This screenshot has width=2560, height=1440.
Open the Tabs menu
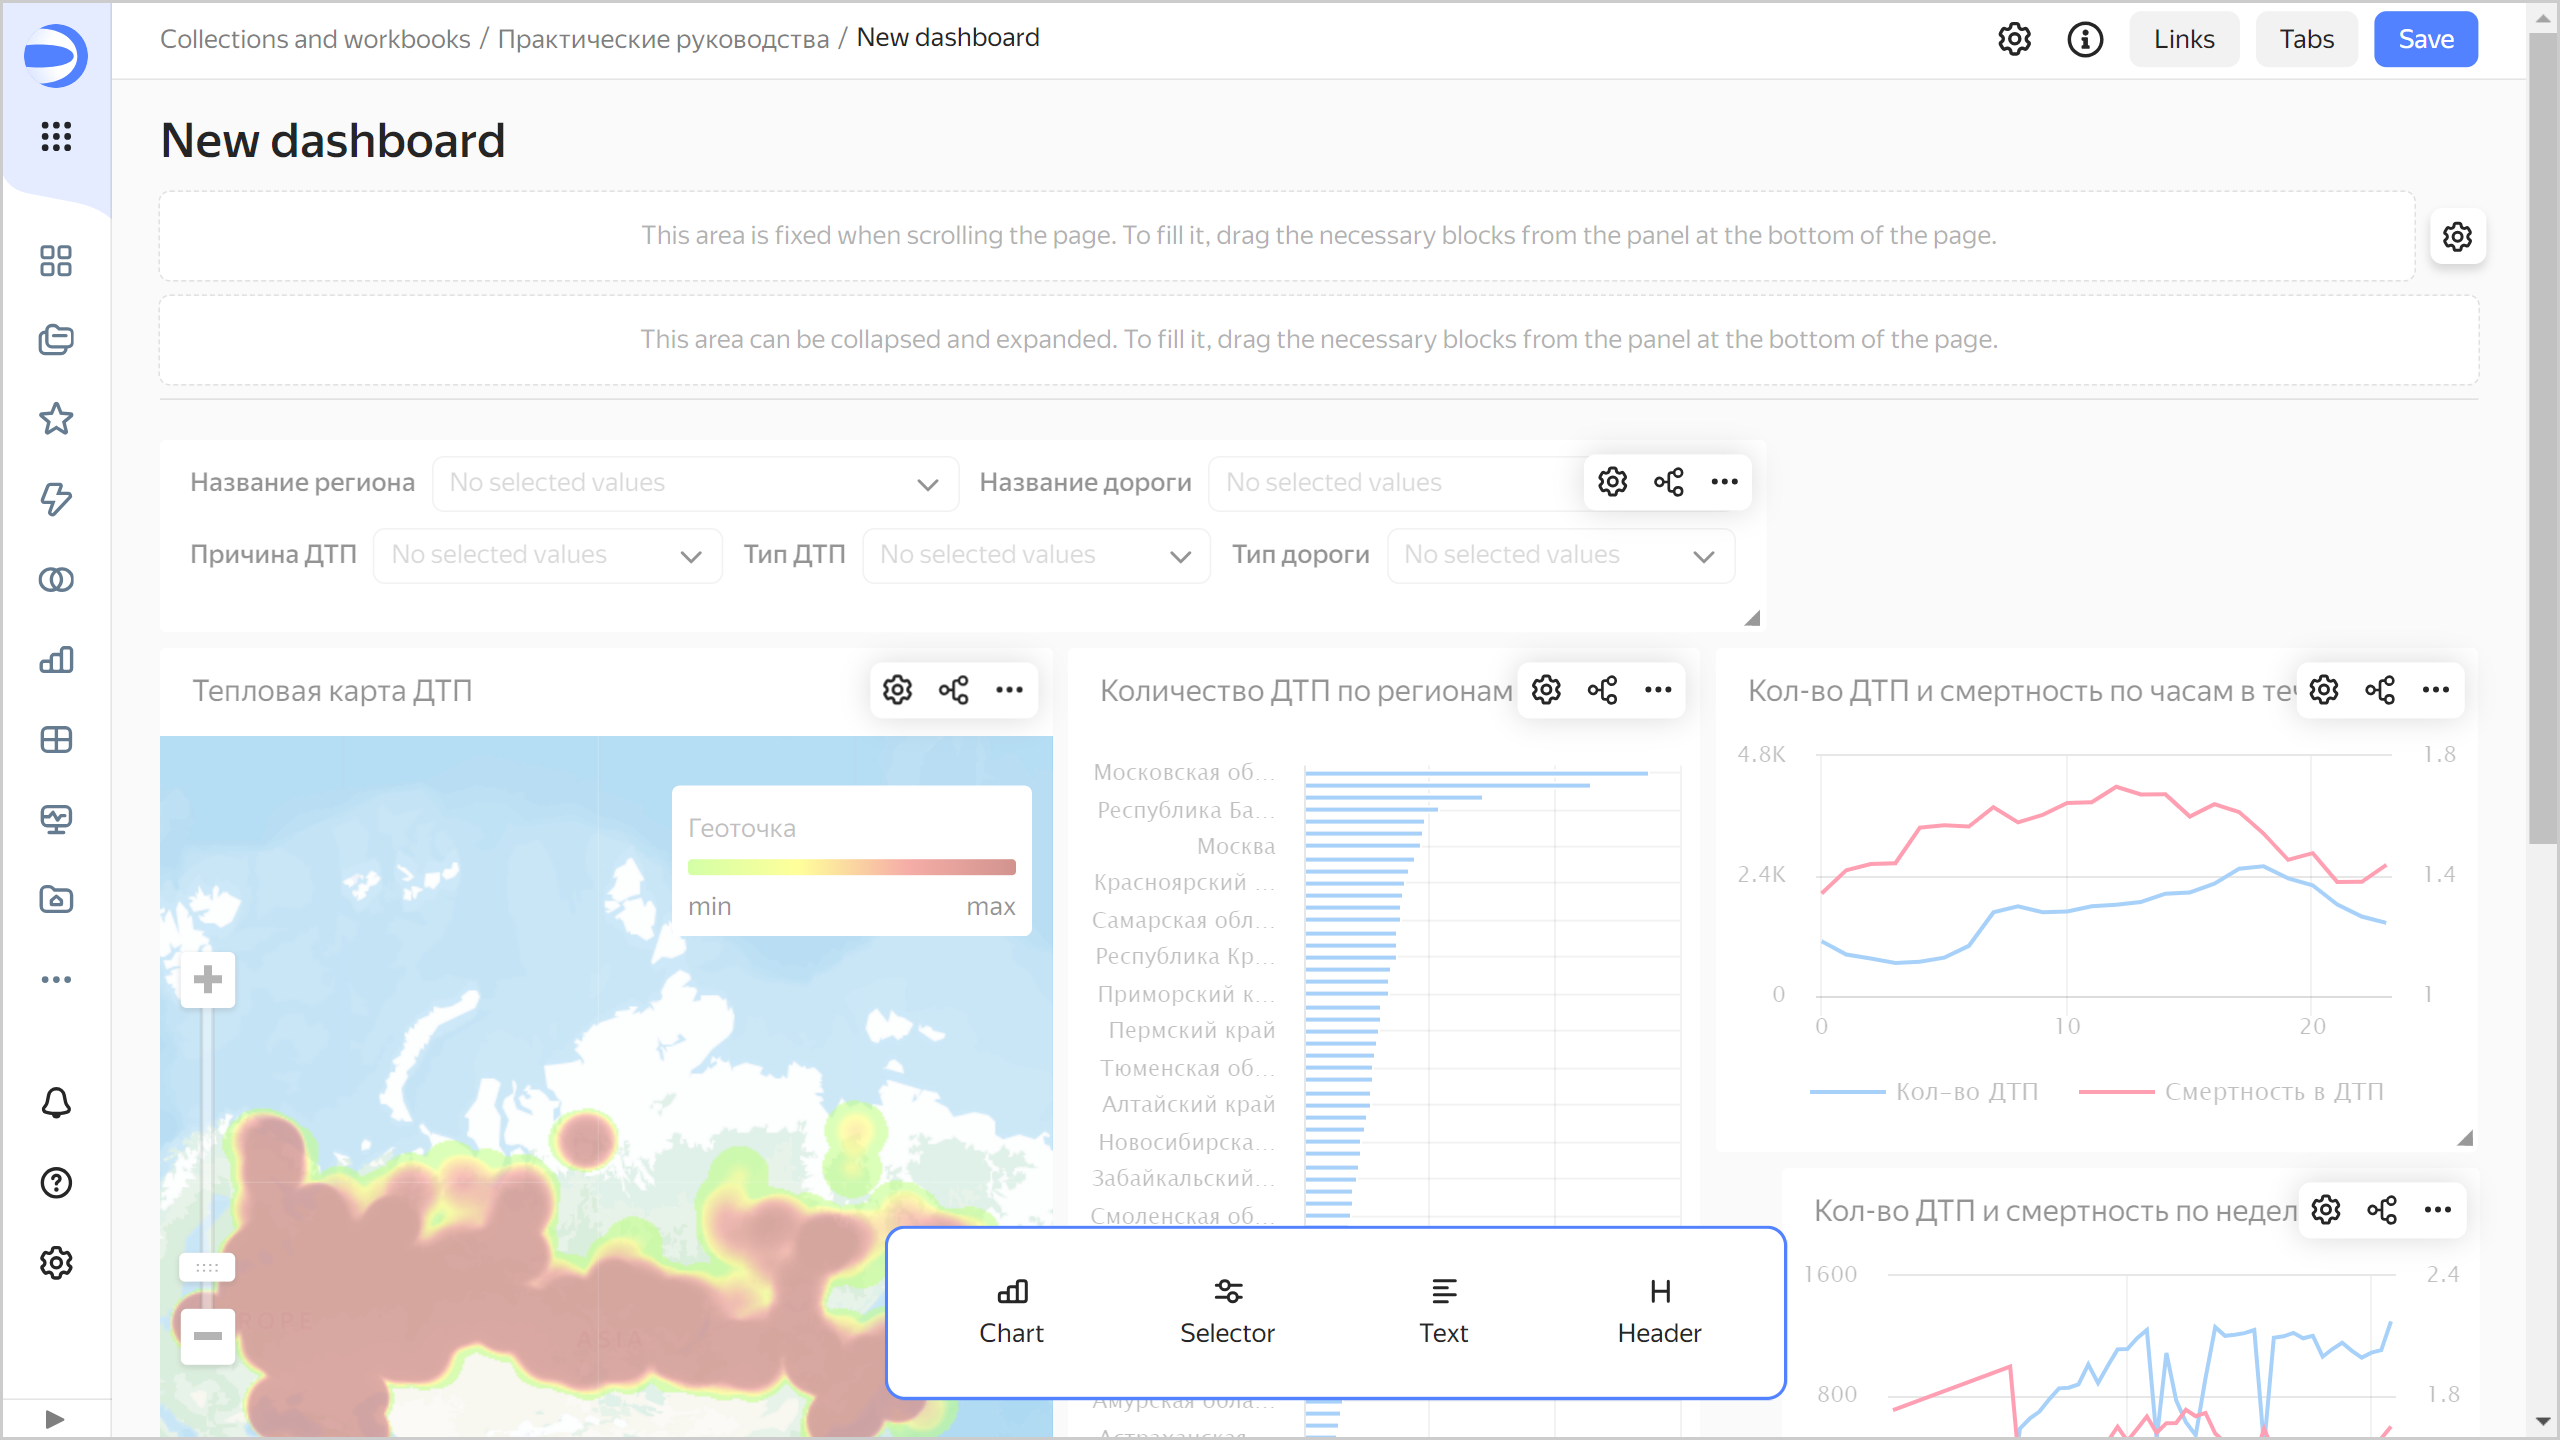coord(2306,39)
